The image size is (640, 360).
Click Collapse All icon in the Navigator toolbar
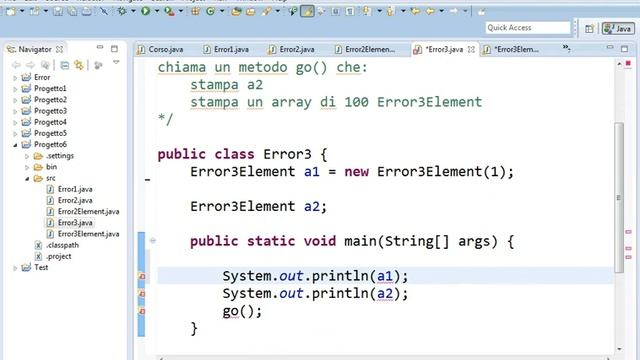coord(64,65)
